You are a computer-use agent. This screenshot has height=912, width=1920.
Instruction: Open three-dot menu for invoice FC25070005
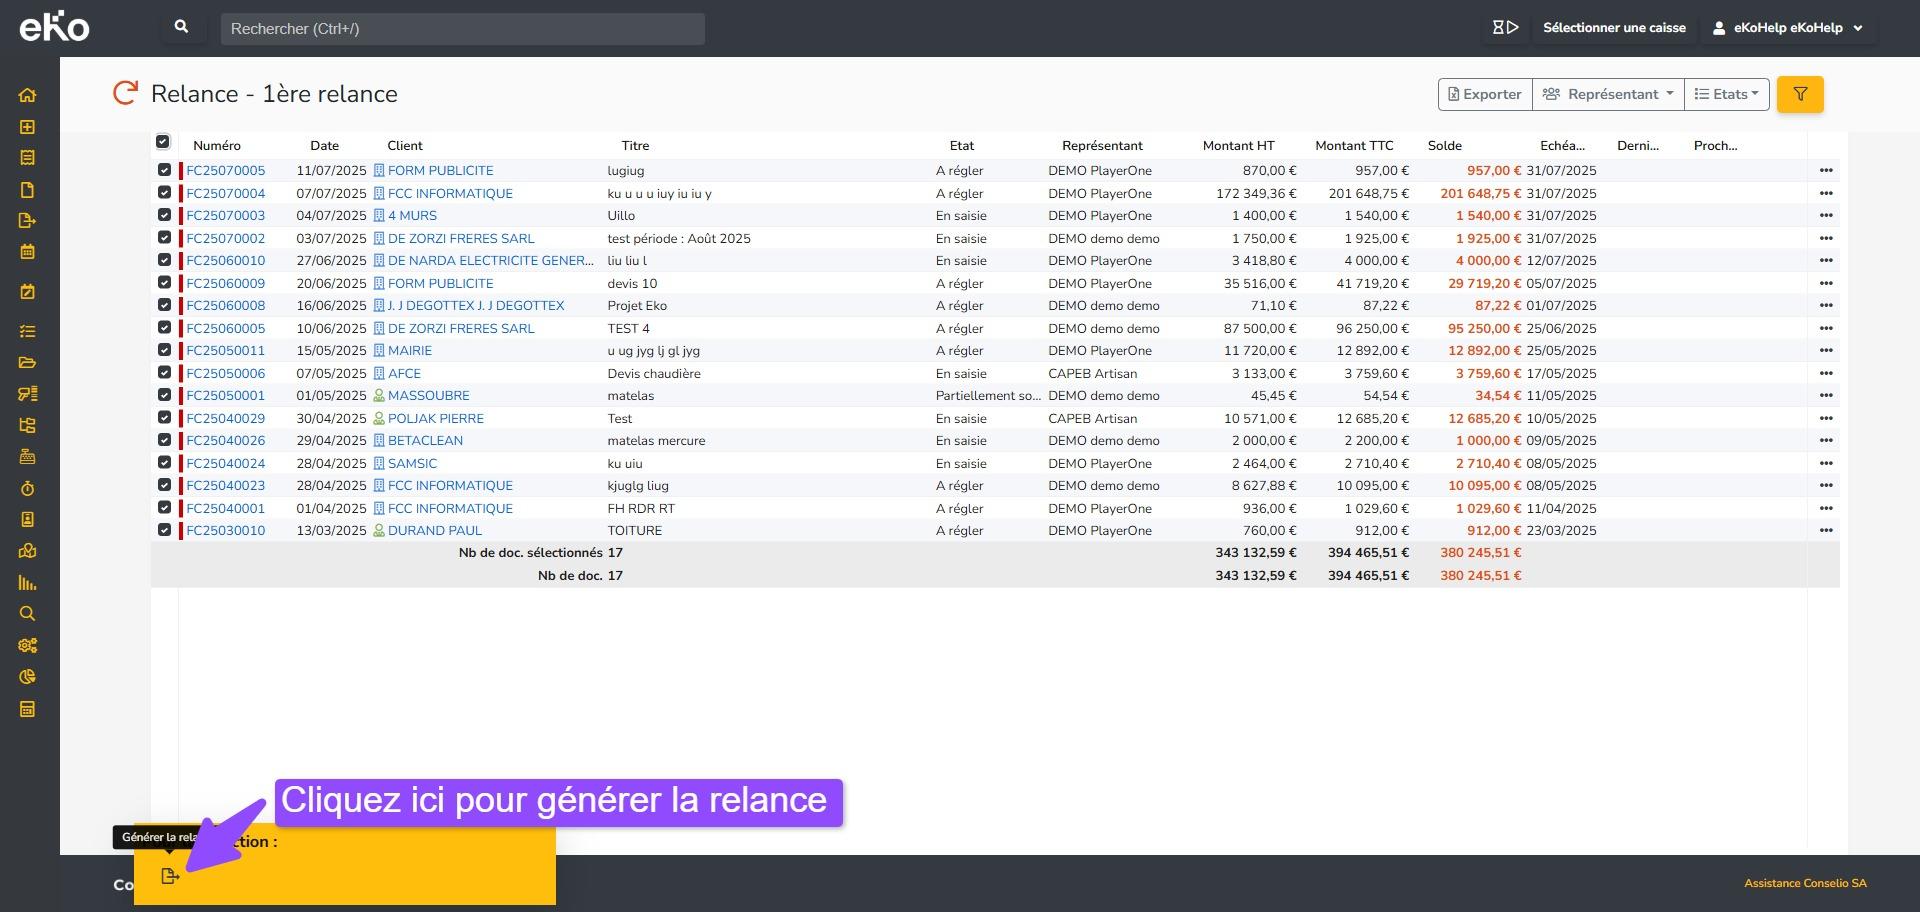click(1825, 171)
